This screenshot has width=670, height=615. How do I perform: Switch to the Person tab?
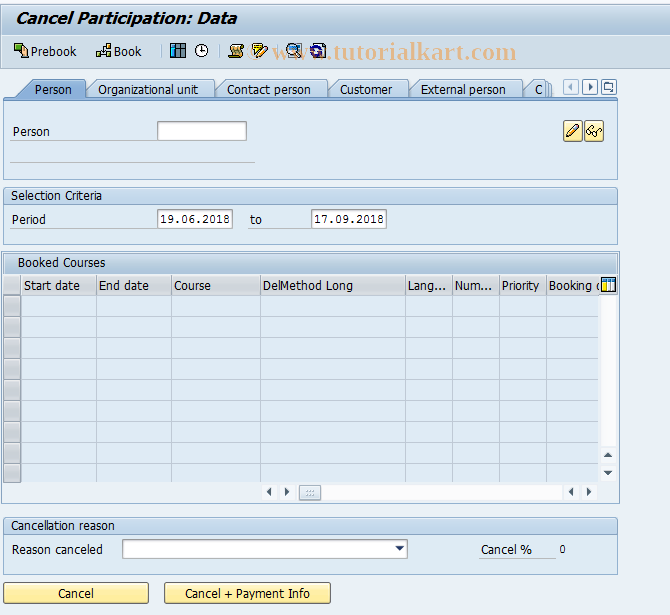point(53,90)
